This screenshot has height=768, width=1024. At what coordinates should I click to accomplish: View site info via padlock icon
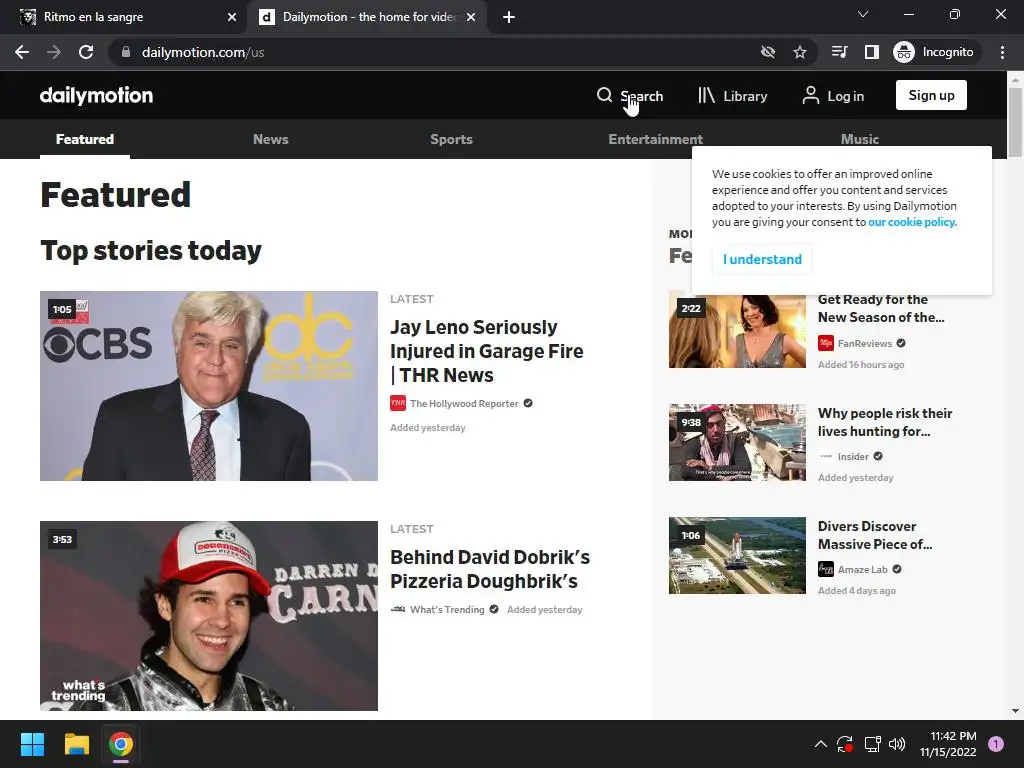tap(126, 52)
